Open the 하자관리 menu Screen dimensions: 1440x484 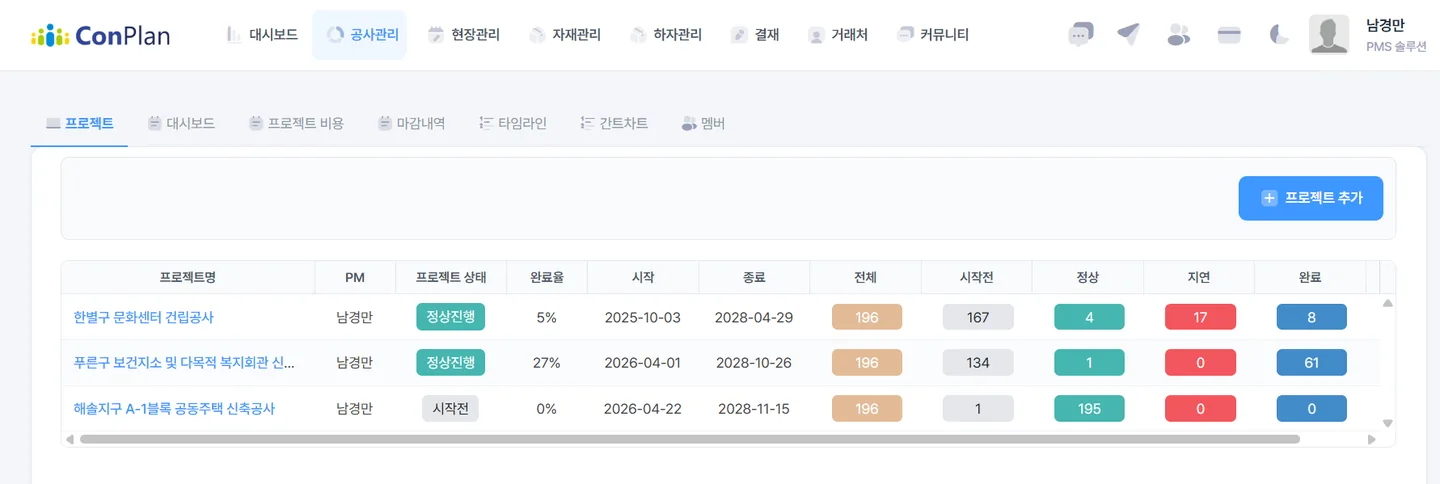[666, 35]
